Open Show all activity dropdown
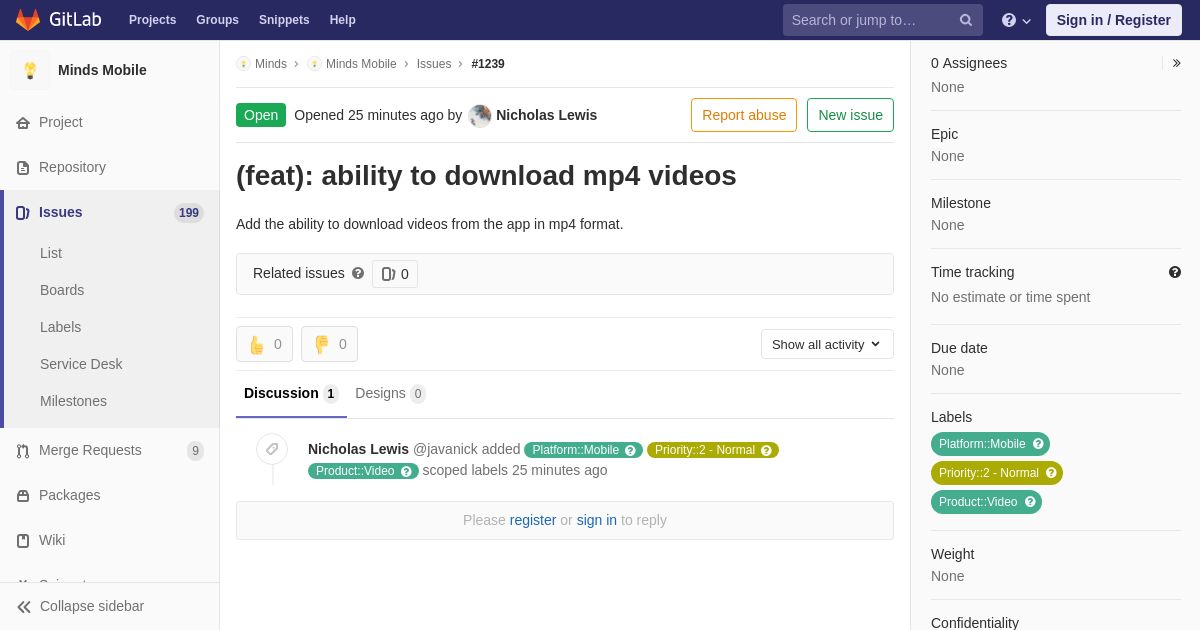The image size is (1200, 630). click(x=827, y=344)
